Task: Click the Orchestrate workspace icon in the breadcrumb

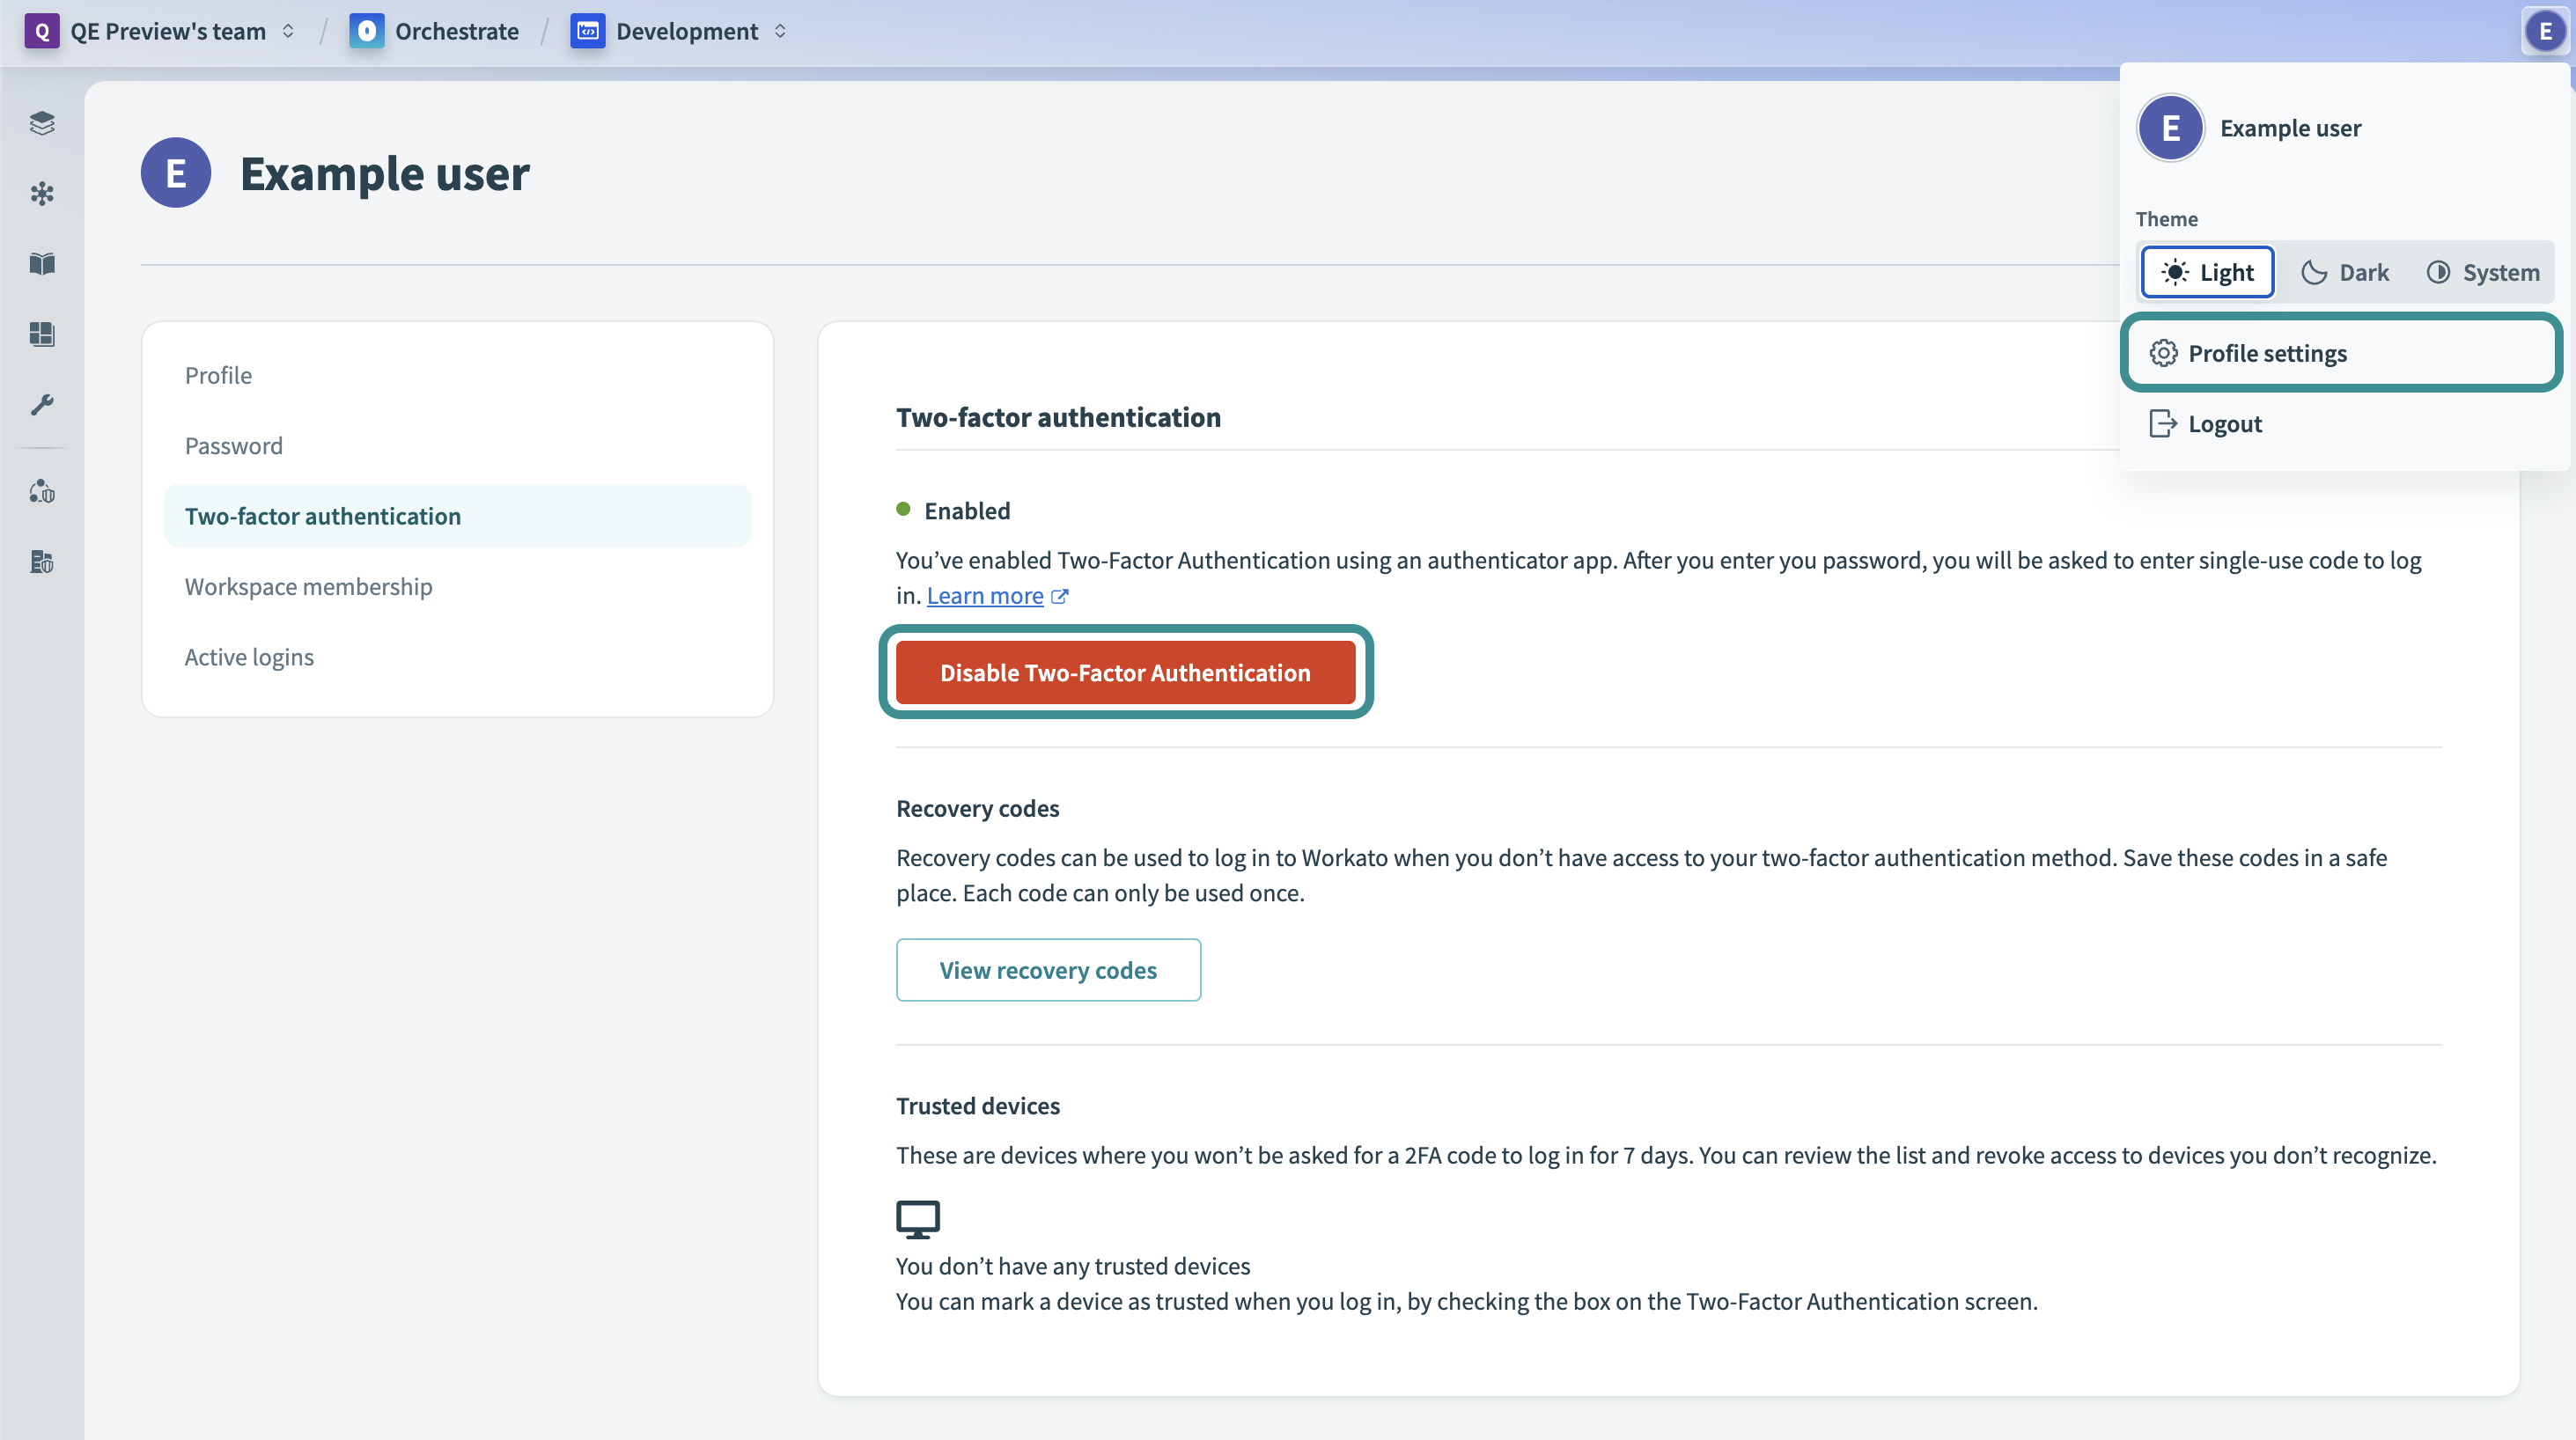Action: (x=367, y=31)
